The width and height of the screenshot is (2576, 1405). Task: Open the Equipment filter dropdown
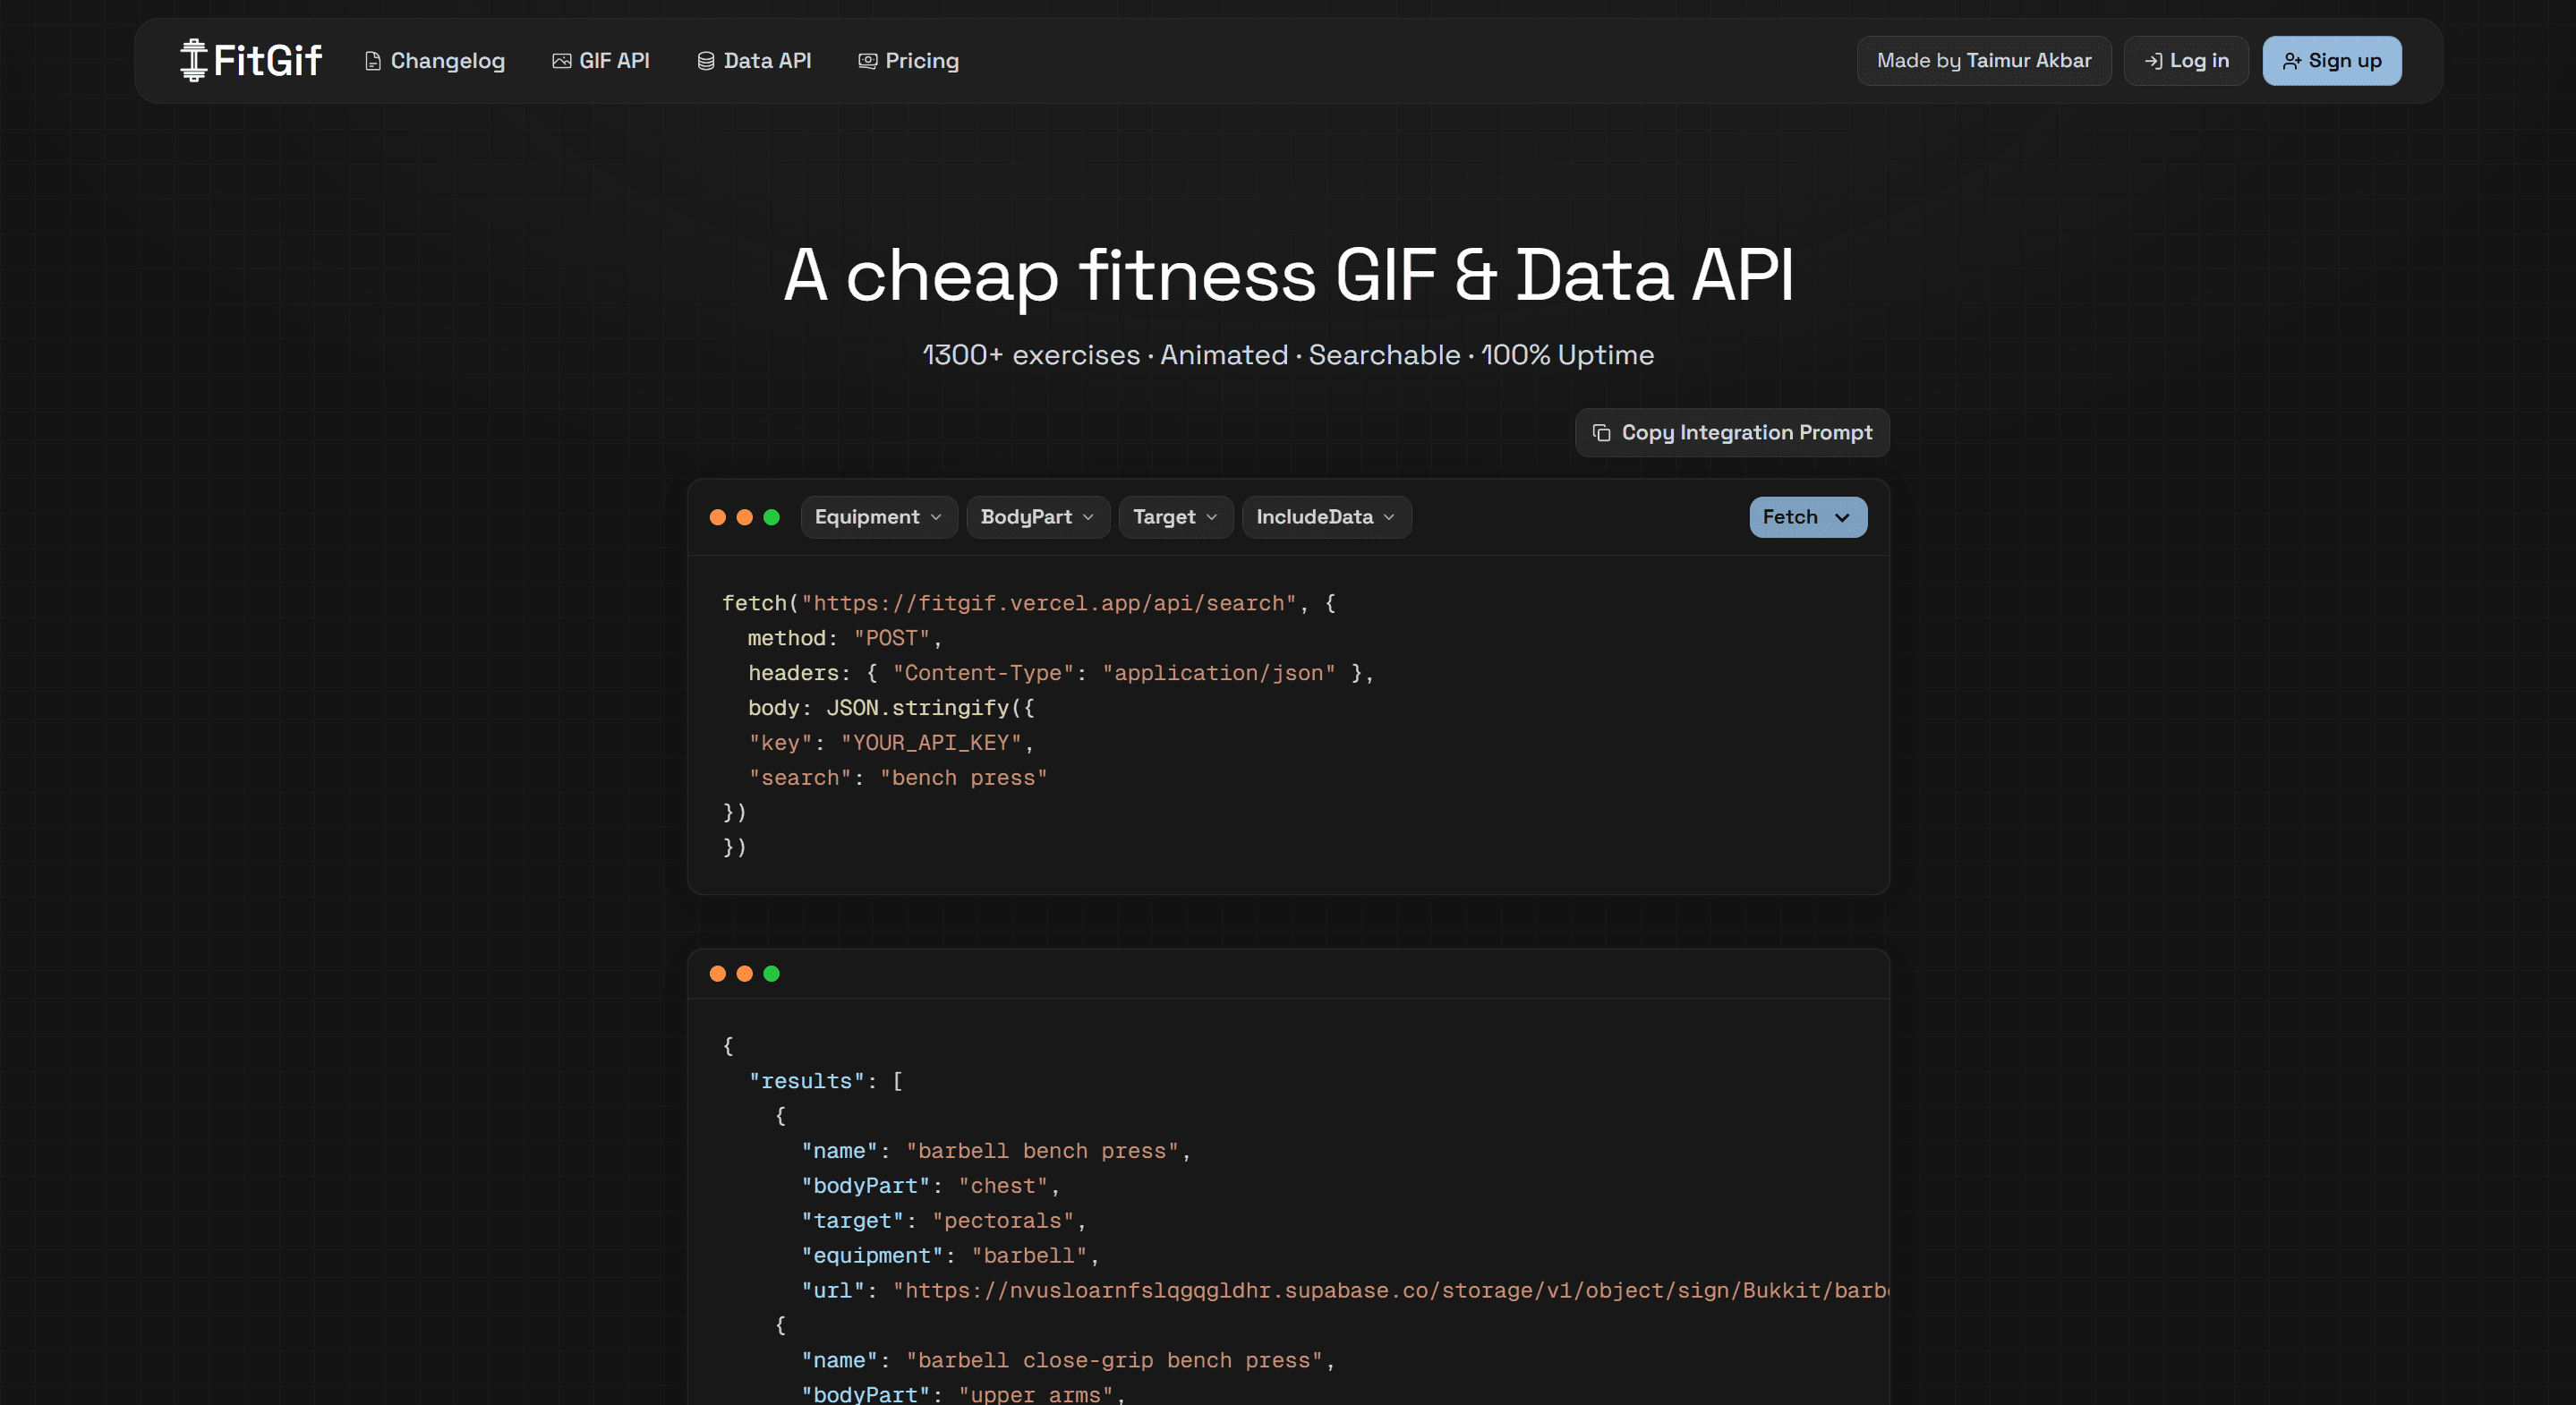879,517
